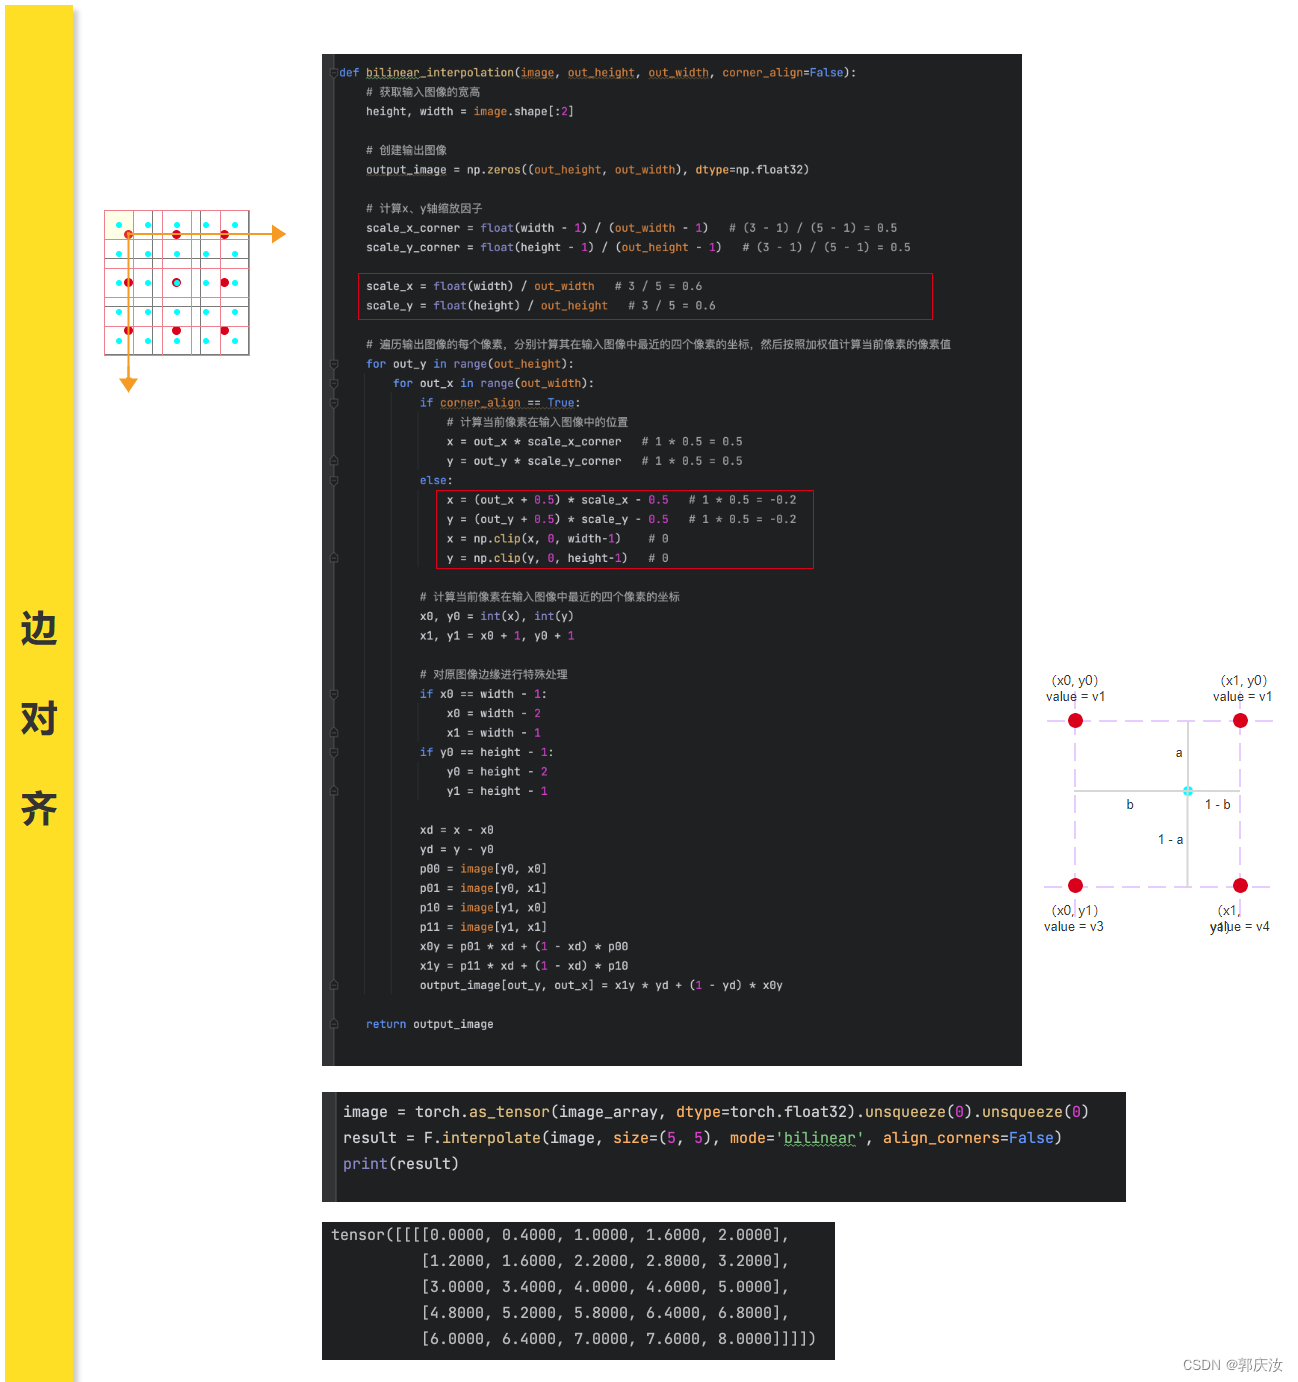This screenshot has height=1382, width=1298.
Task: Click the 'scale_y = float(height) / out_height' line
Action: point(540,306)
